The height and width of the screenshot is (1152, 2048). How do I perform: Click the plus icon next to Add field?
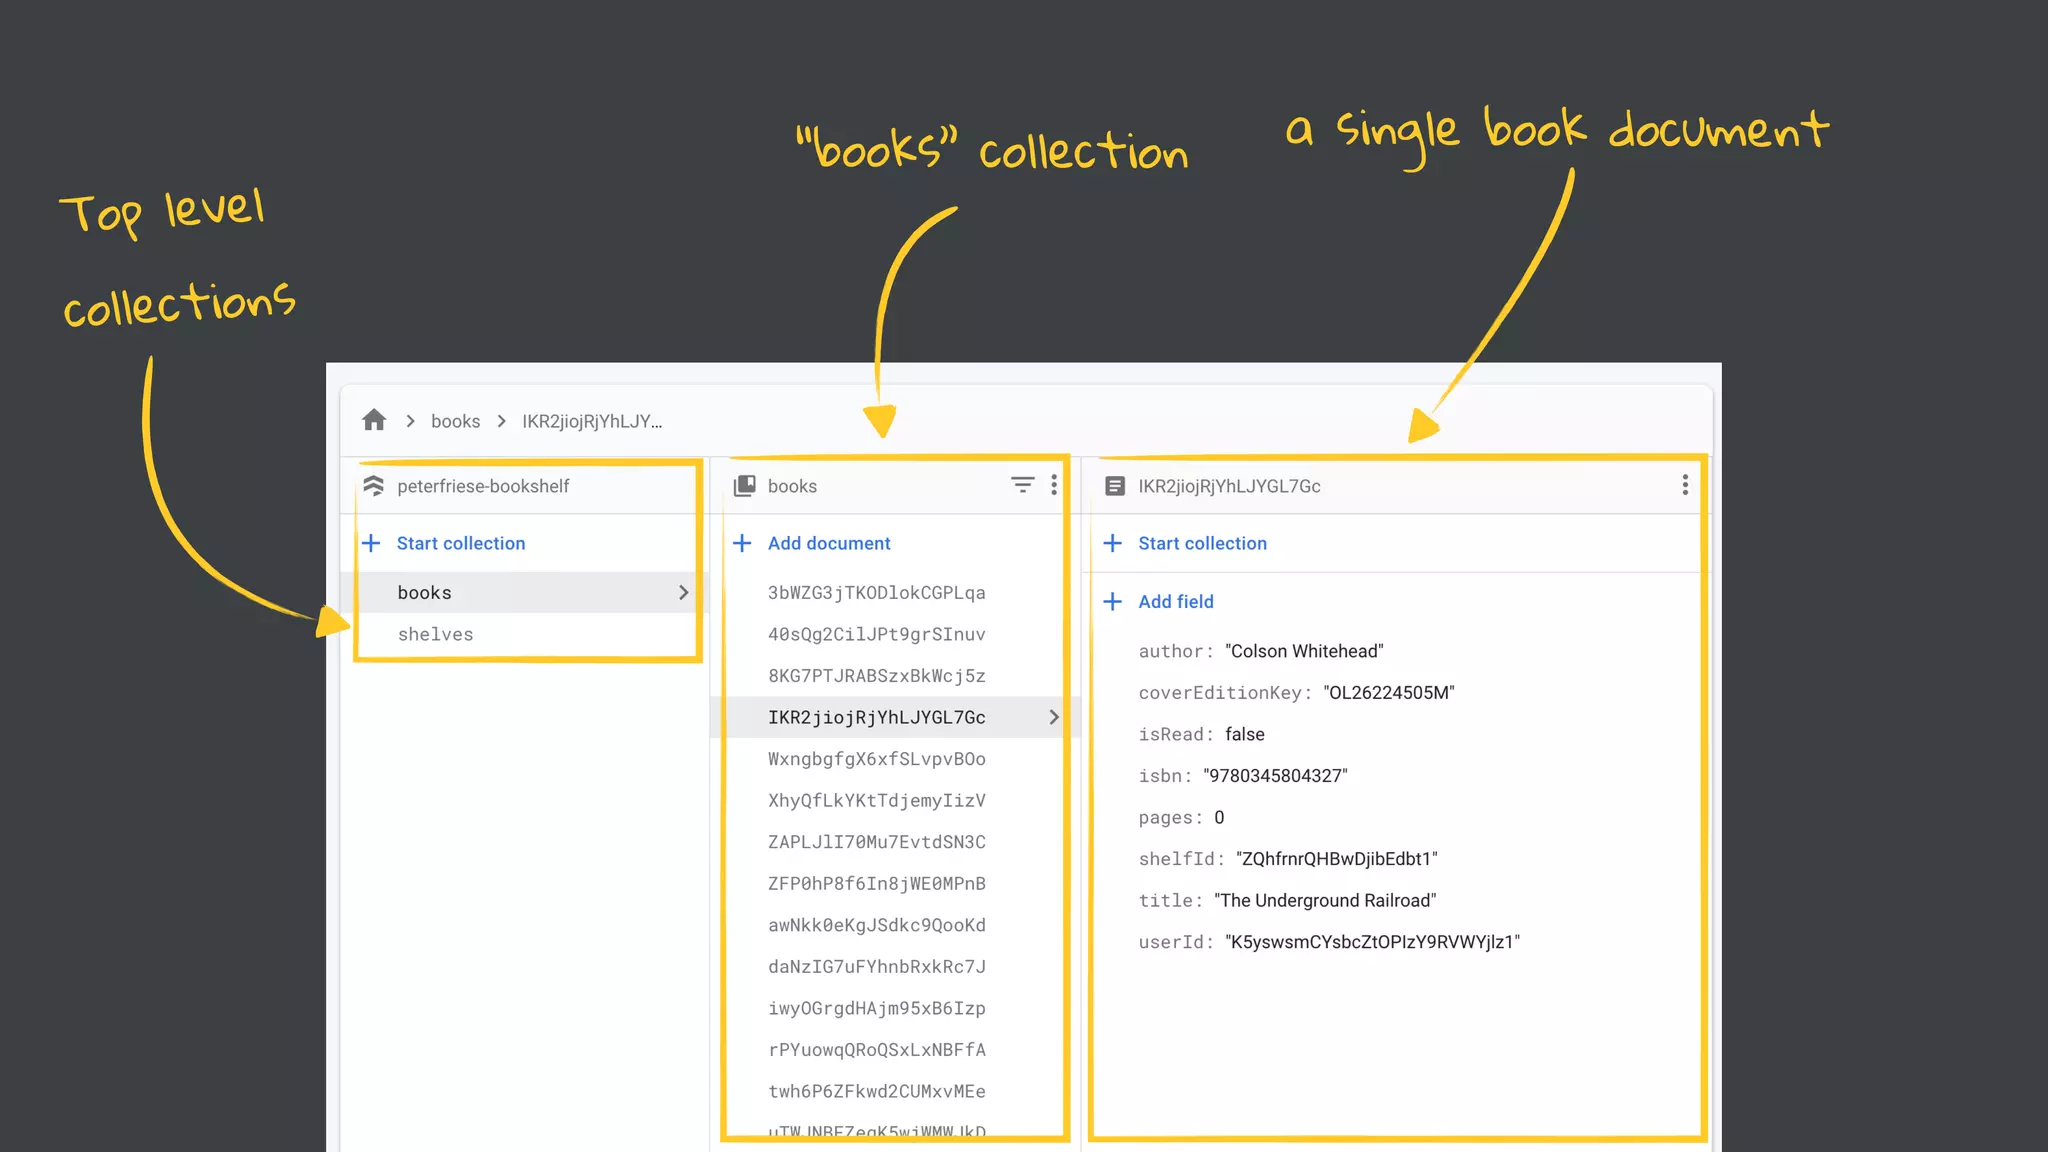1113,601
